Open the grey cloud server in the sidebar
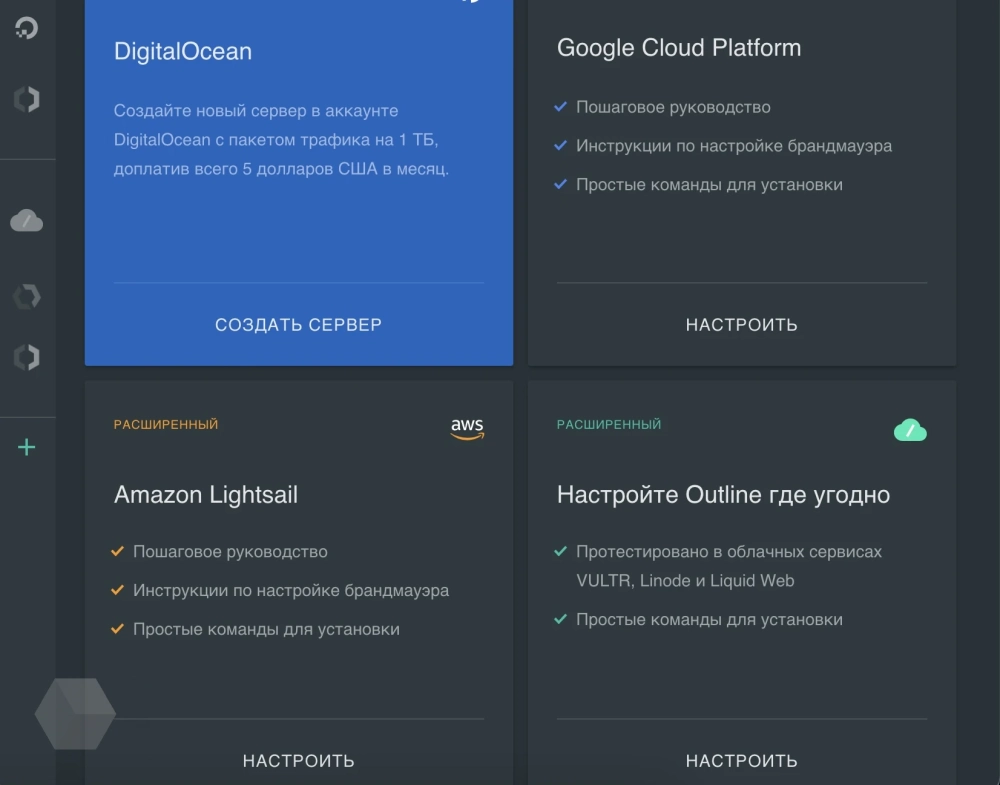The height and width of the screenshot is (785, 1000). (27, 221)
